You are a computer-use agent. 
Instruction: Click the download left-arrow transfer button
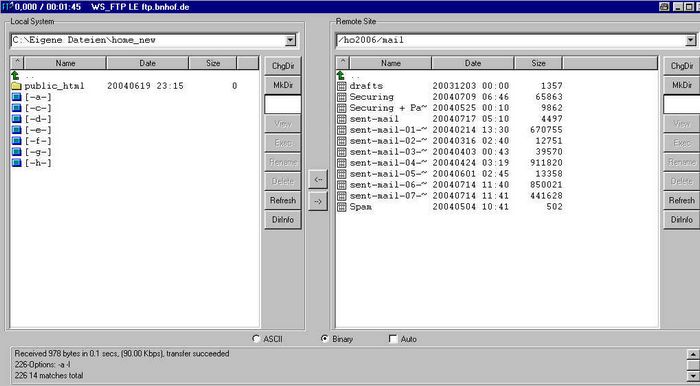[318, 179]
